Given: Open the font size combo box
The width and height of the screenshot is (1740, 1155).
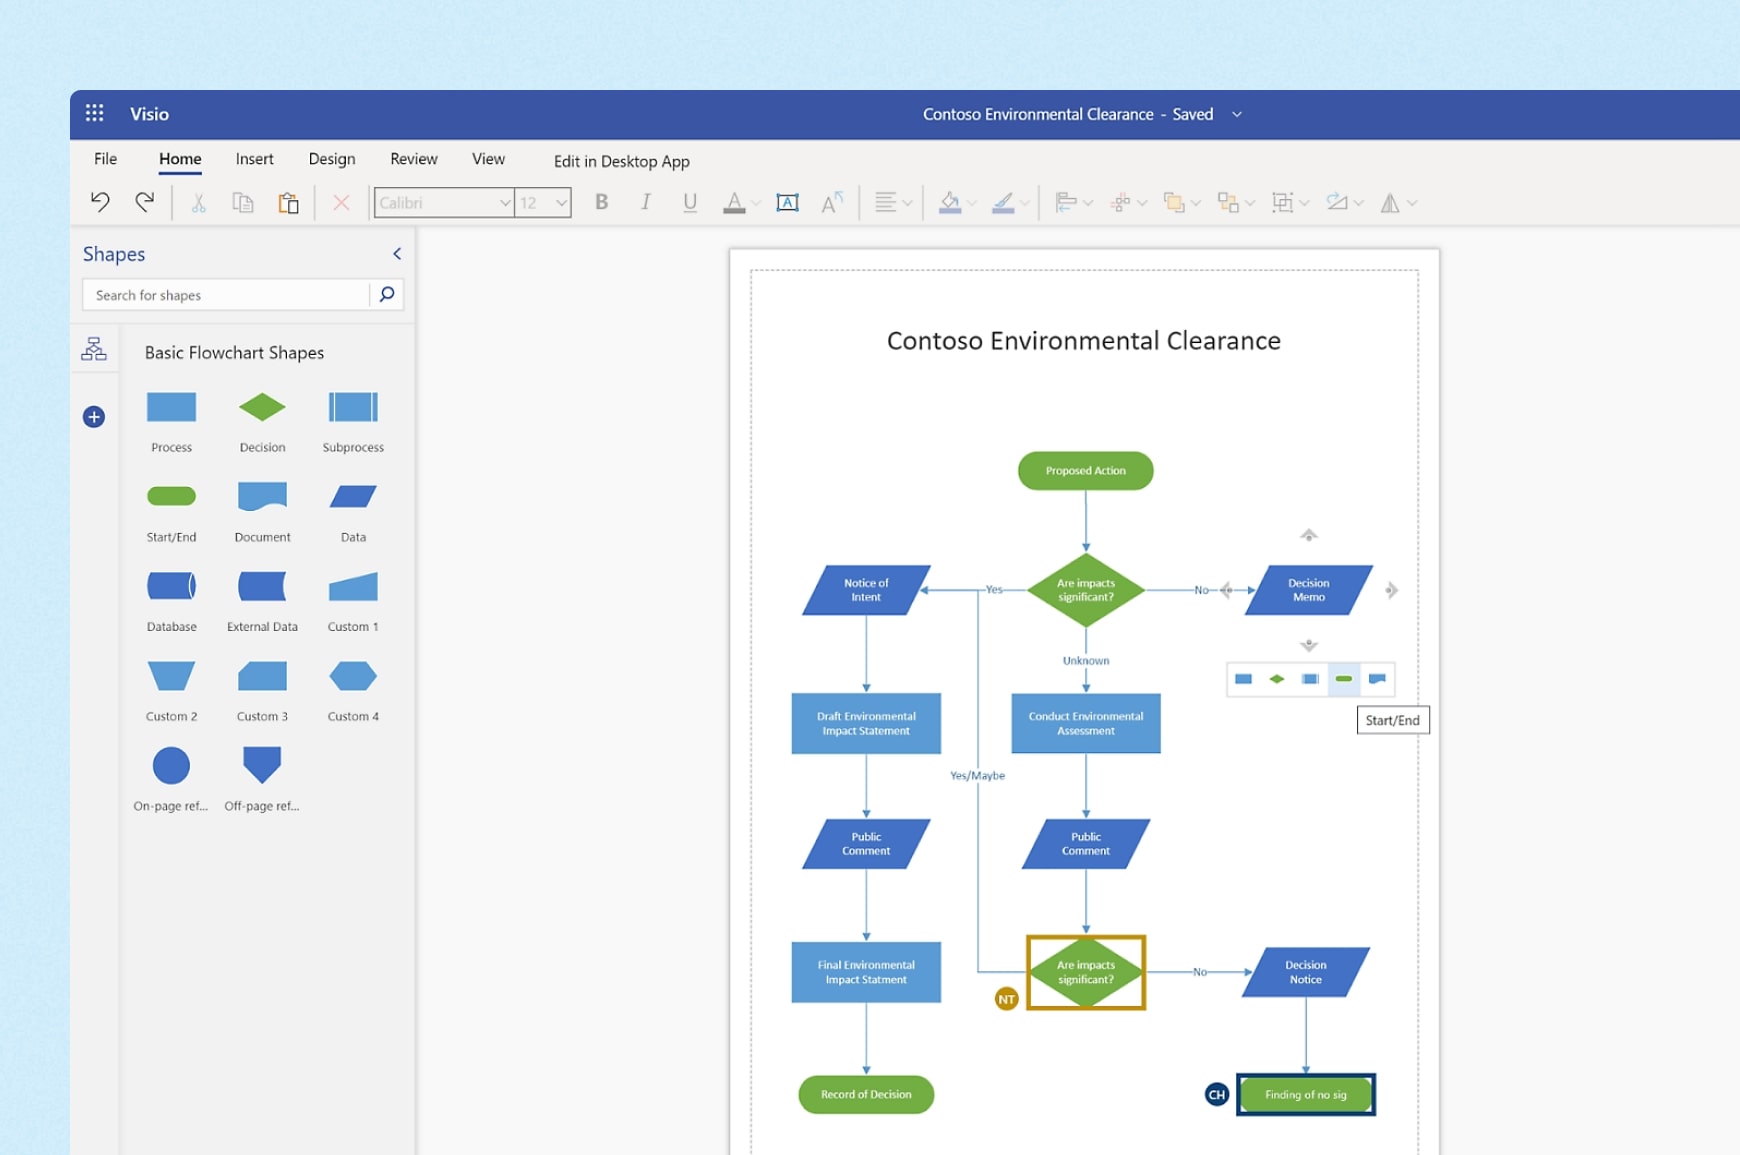Looking at the screenshot, I should (543, 203).
